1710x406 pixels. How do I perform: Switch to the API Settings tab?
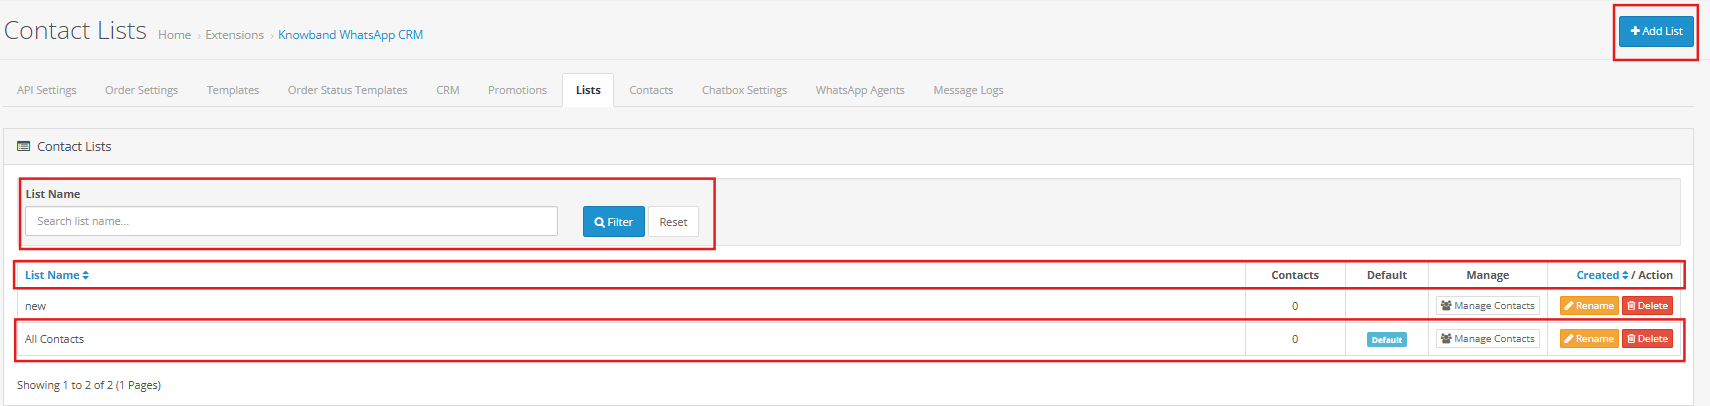coord(47,90)
